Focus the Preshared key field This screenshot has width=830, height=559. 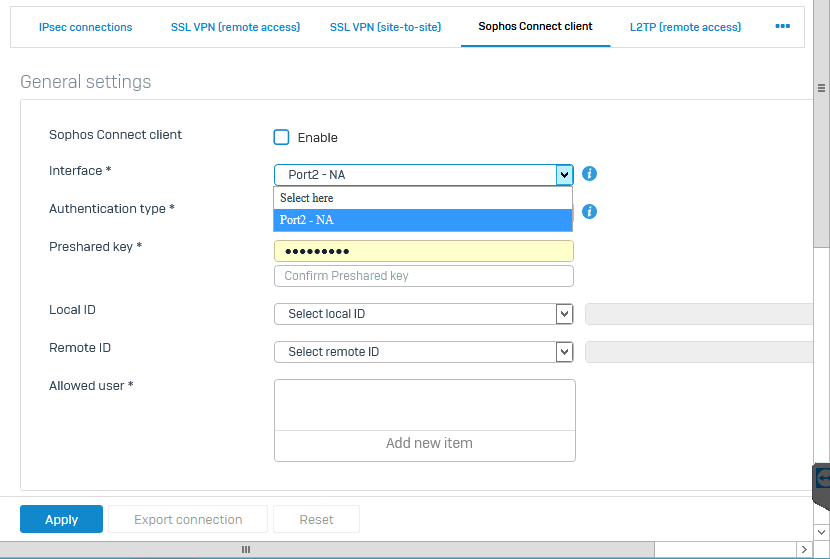pyautogui.click(x=423, y=251)
